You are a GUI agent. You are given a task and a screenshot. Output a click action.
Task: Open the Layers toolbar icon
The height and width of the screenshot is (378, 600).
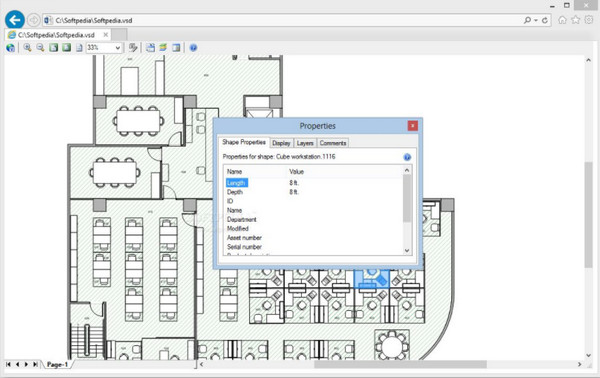pos(163,48)
